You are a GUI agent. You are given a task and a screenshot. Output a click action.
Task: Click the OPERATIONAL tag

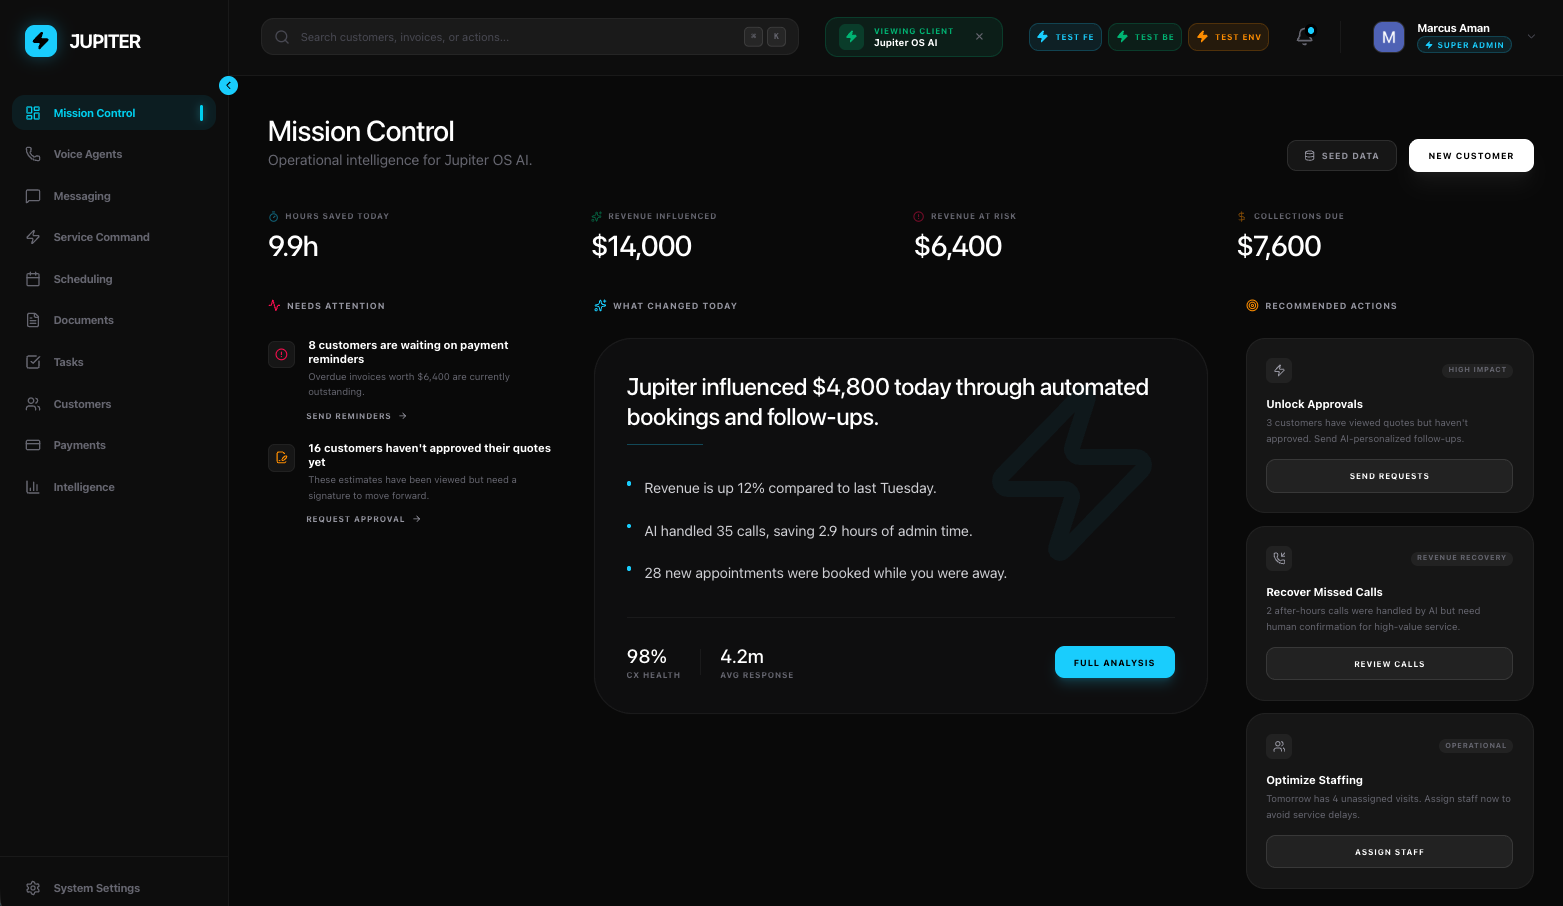point(1475,746)
